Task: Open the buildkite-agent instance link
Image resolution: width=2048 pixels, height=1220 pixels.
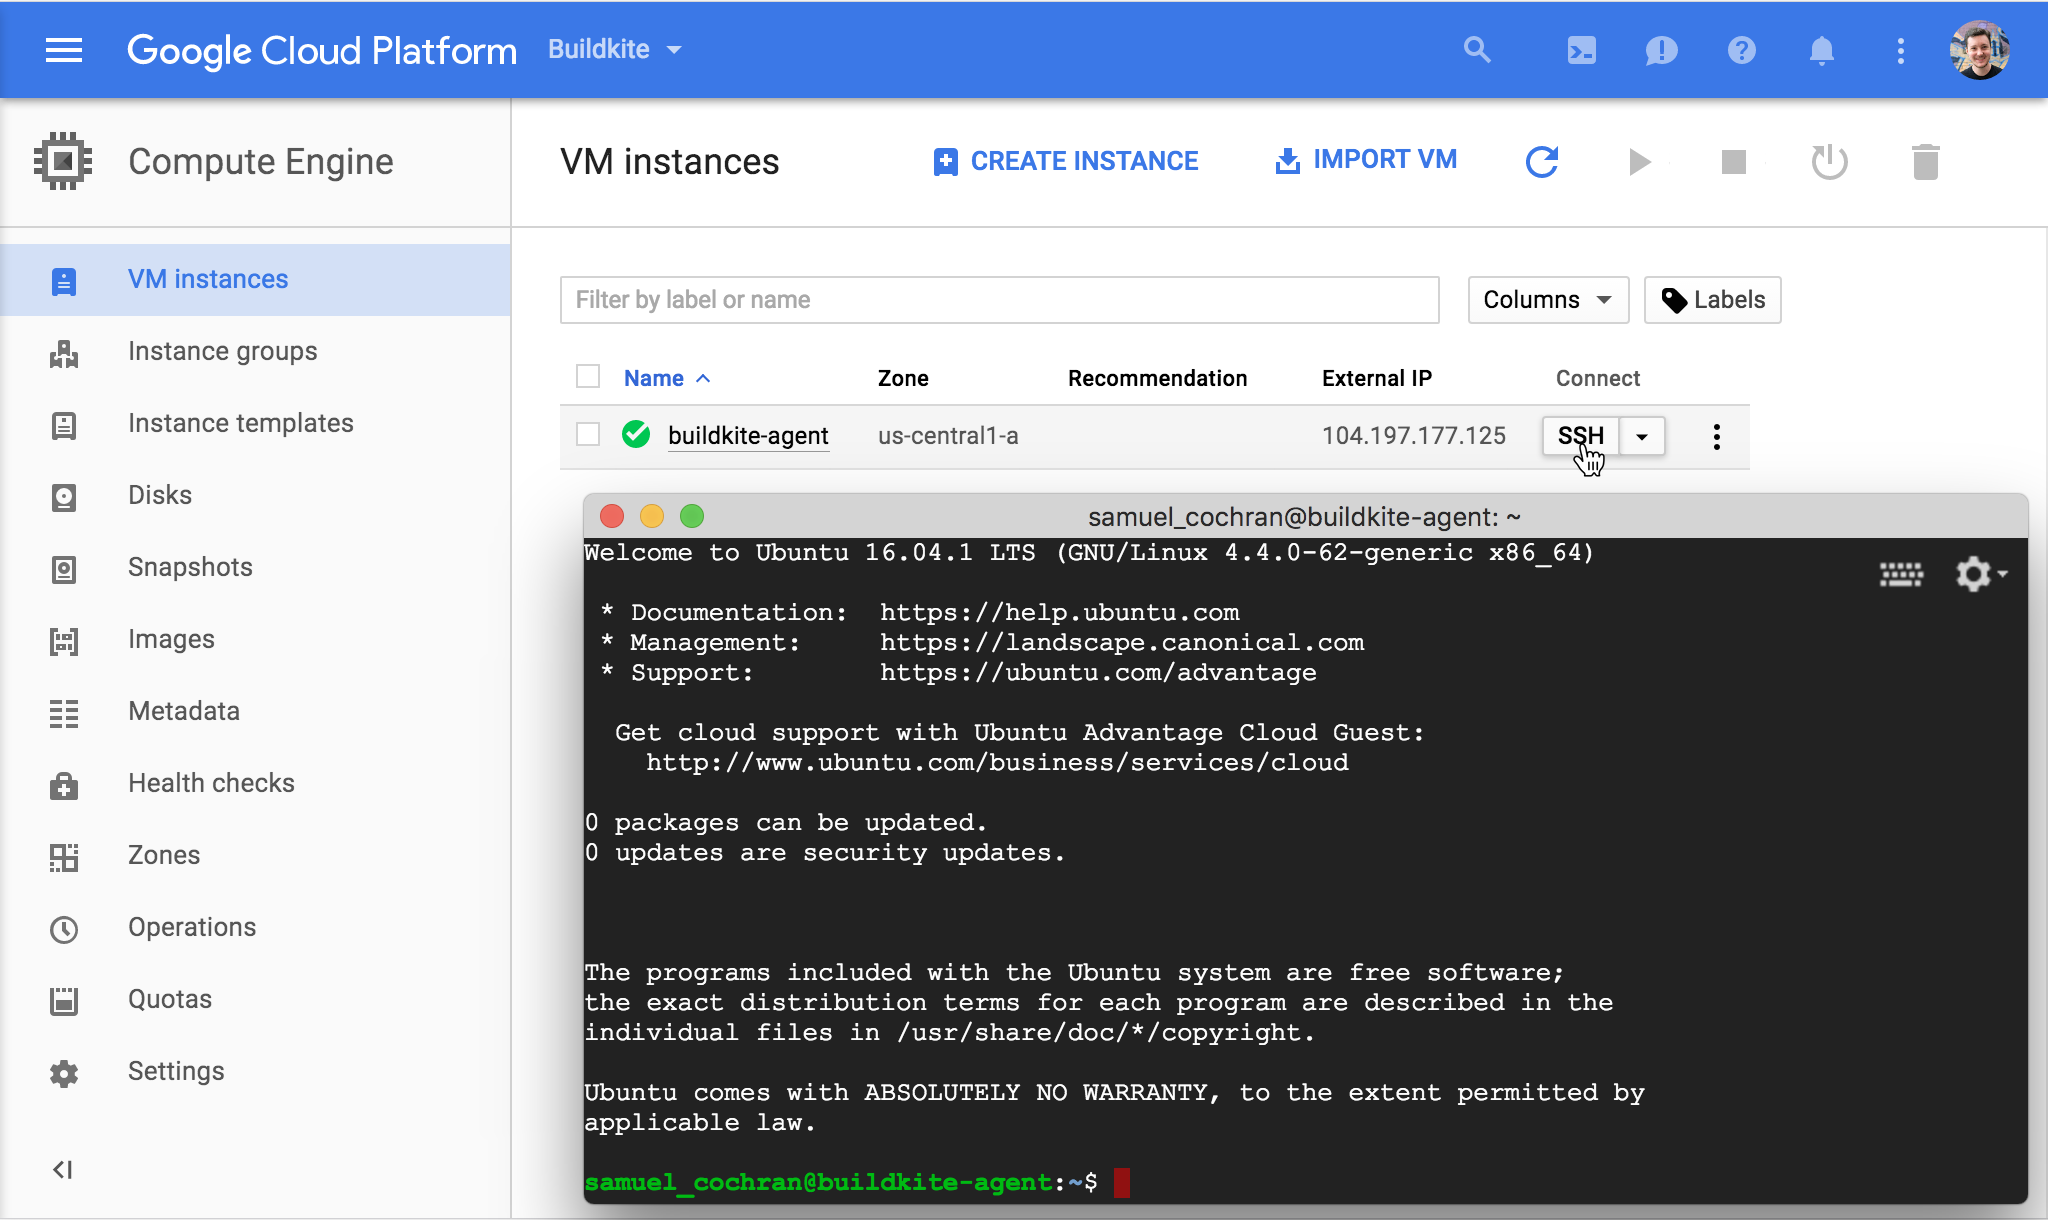Action: [x=748, y=436]
